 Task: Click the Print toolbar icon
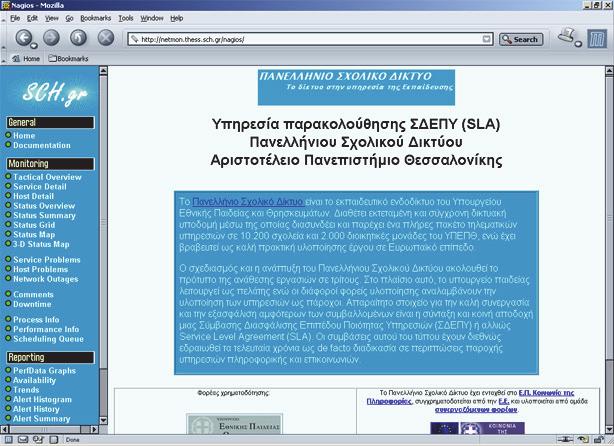[x=566, y=36]
